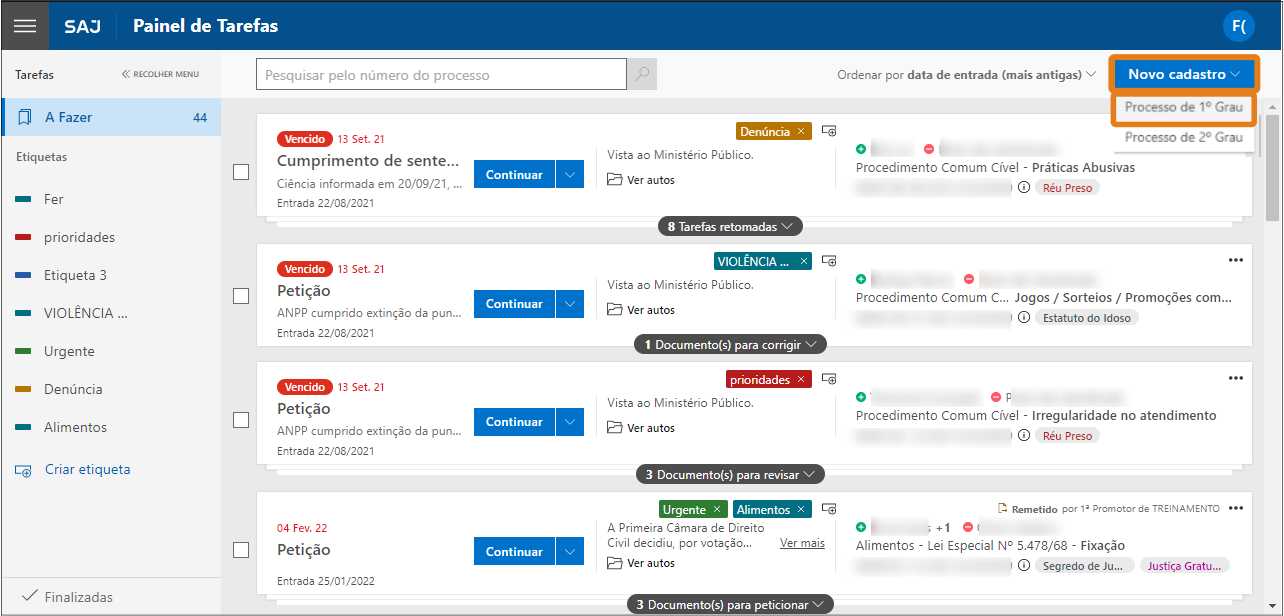Click the magnifier search icon

(x=641, y=75)
